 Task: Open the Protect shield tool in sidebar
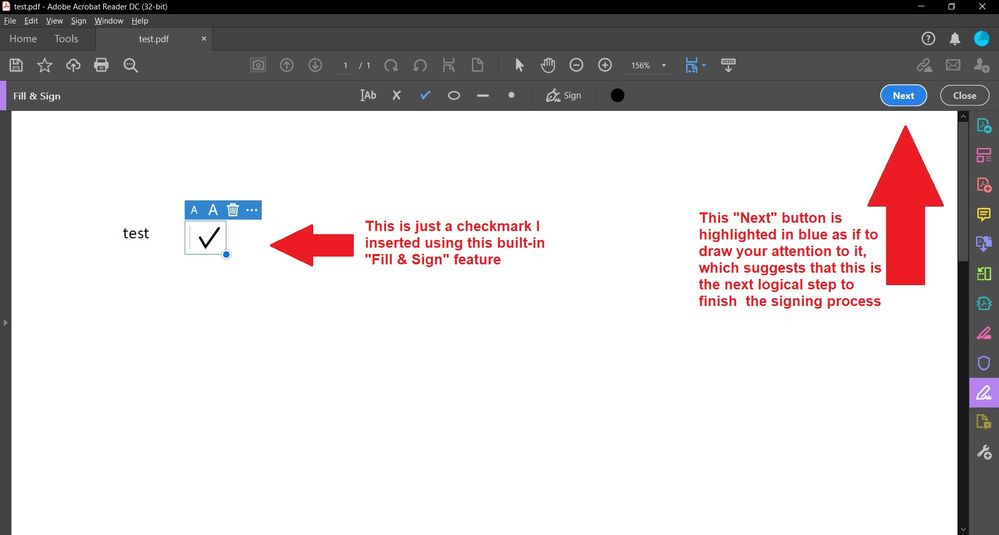pyautogui.click(x=984, y=363)
